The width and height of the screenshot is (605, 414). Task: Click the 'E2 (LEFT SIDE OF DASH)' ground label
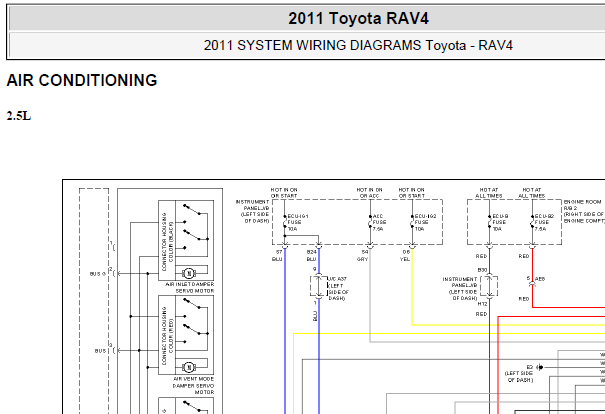pos(519,374)
